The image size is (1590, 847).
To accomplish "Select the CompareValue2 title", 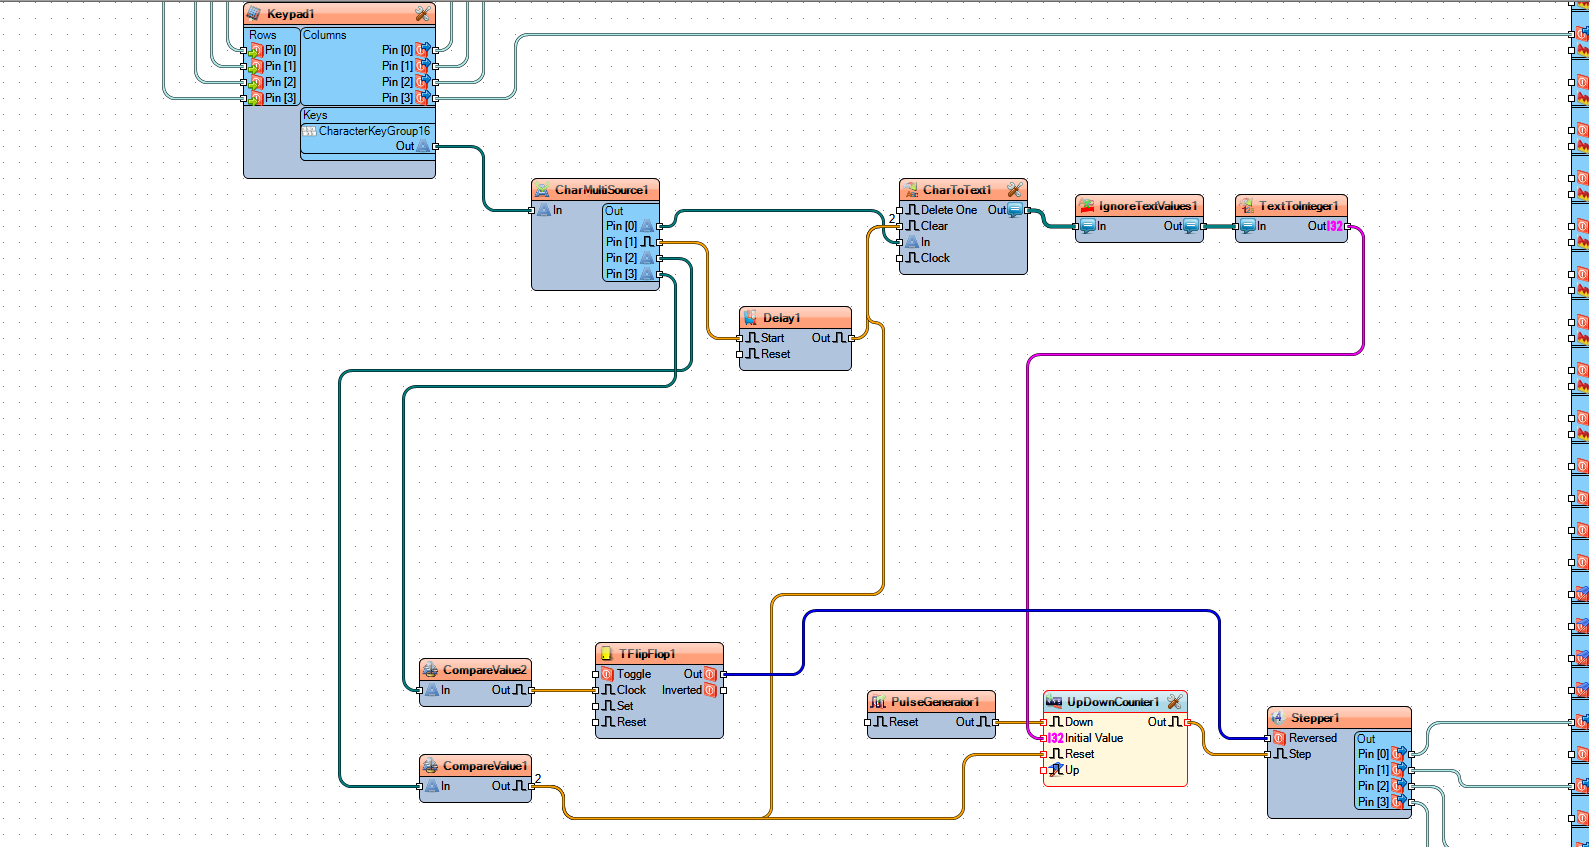I will tap(485, 670).
